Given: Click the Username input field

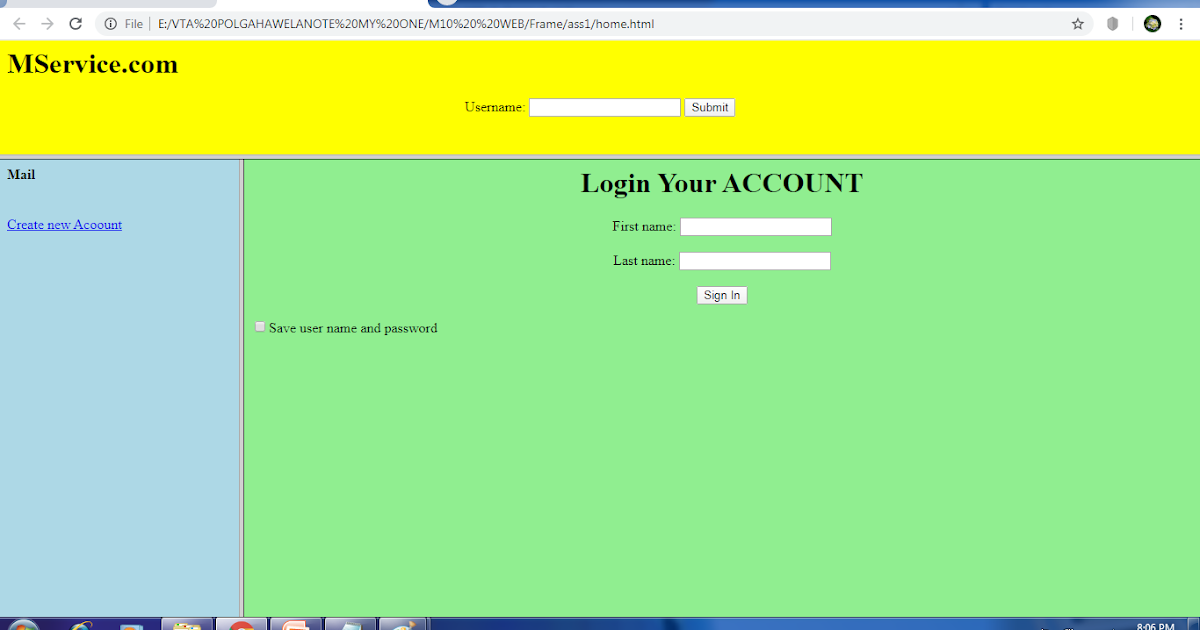Looking at the screenshot, I should tap(604, 107).
